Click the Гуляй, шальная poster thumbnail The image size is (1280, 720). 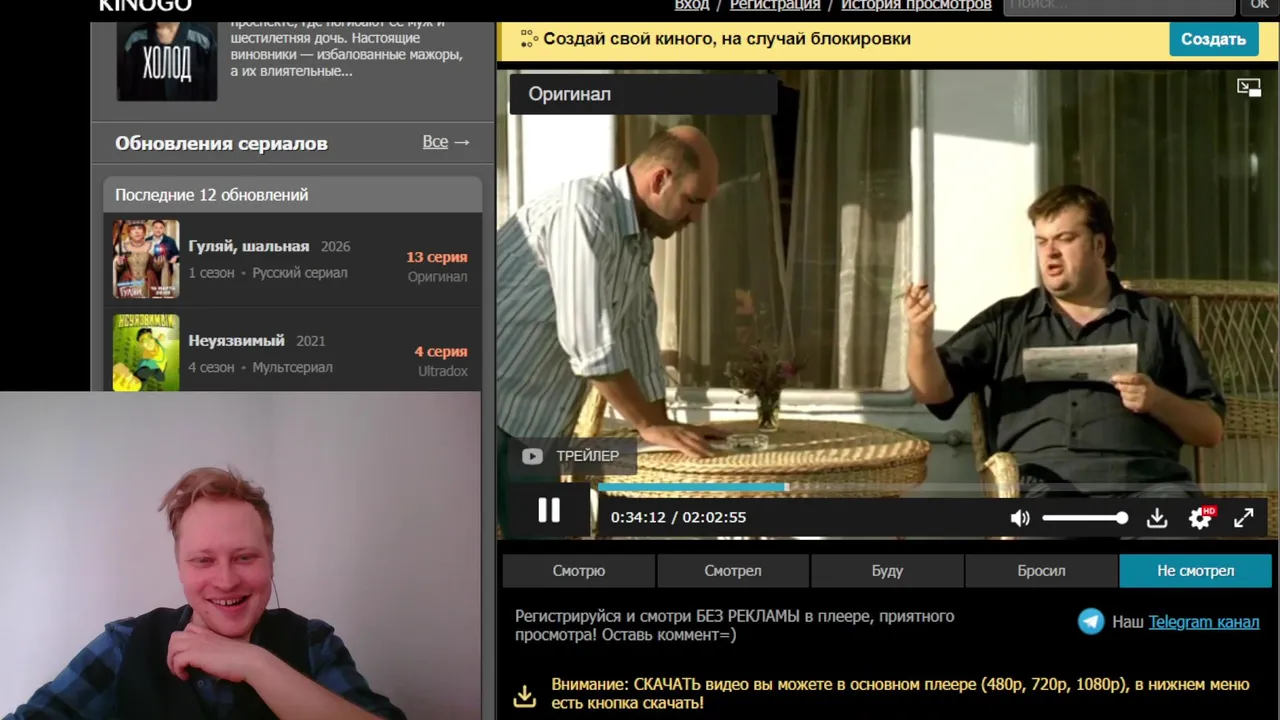(146, 259)
